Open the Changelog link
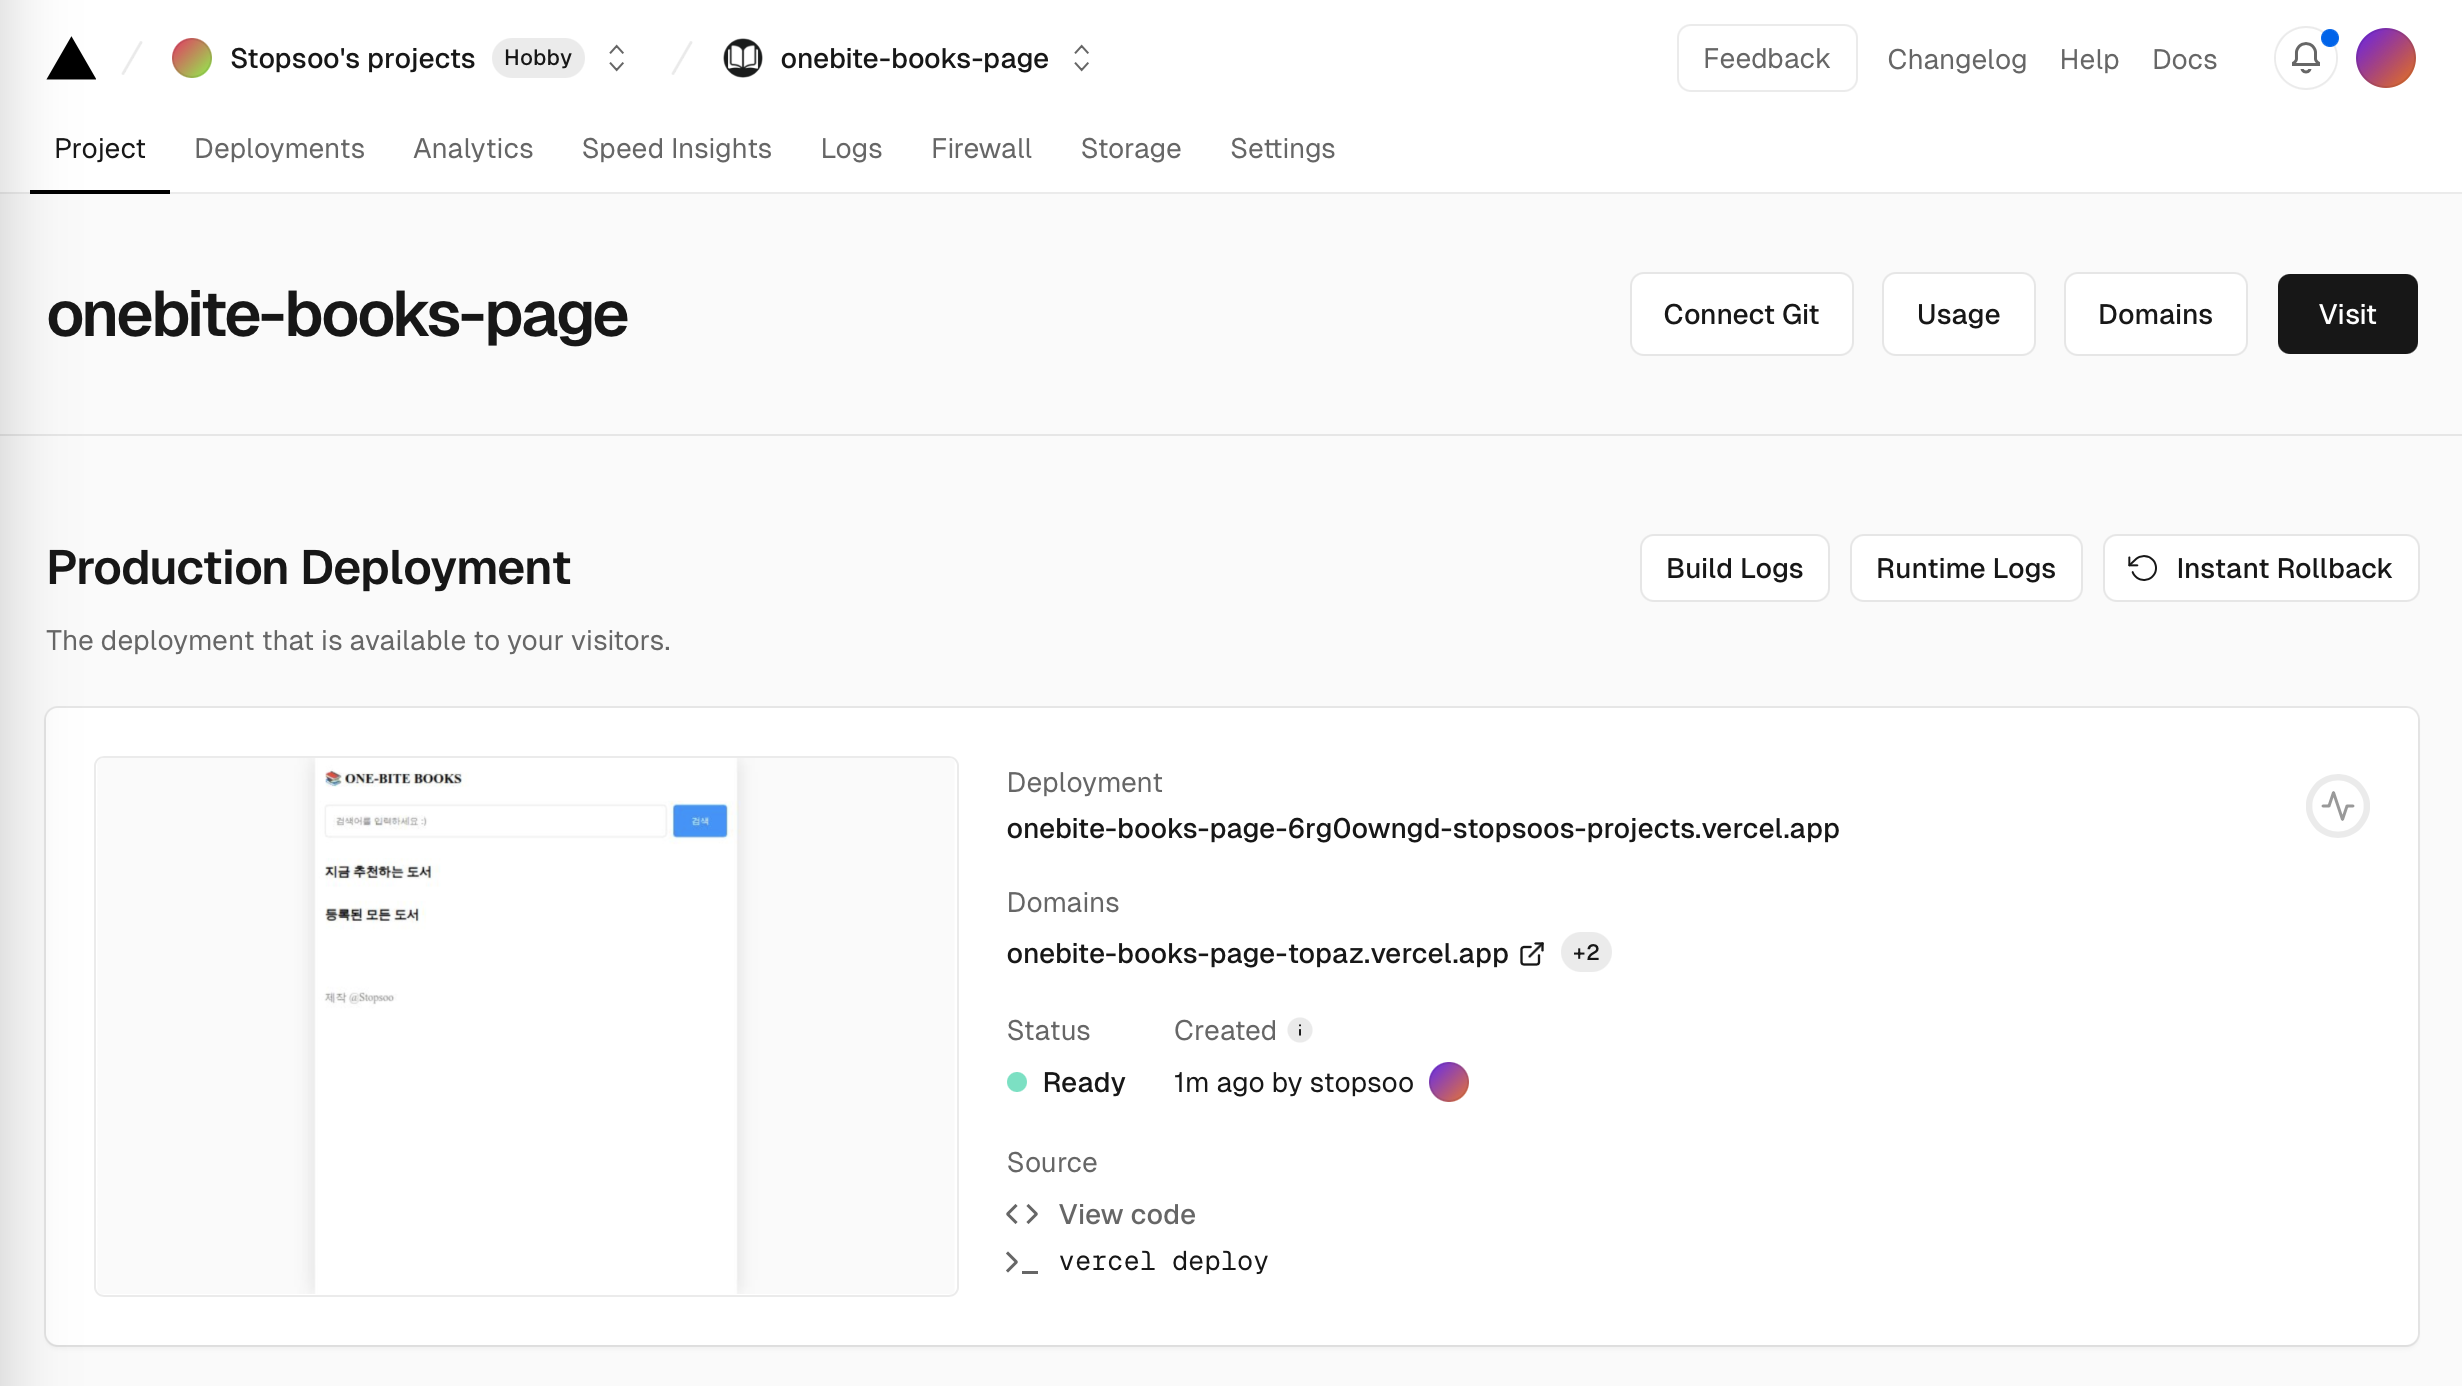The width and height of the screenshot is (2462, 1386). click(x=1957, y=59)
